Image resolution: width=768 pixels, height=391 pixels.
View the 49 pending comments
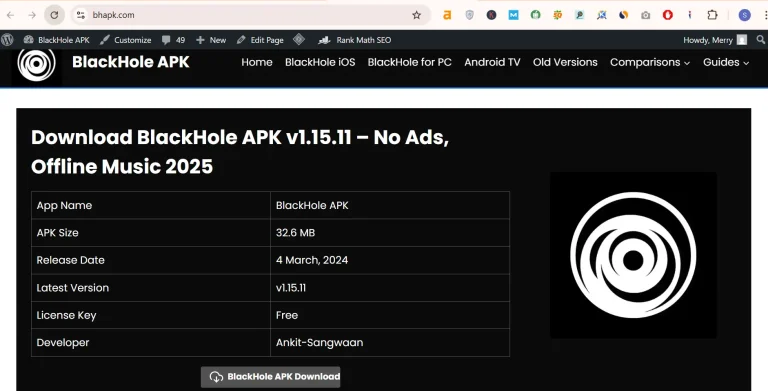(173, 40)
